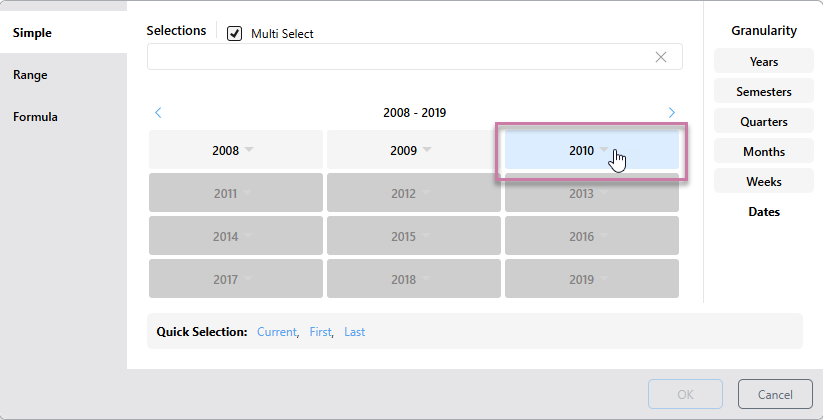Viewport: 823px width, 420px height.
Task: Expand the 2008 dropdown arrow
Action: point(249,150)
